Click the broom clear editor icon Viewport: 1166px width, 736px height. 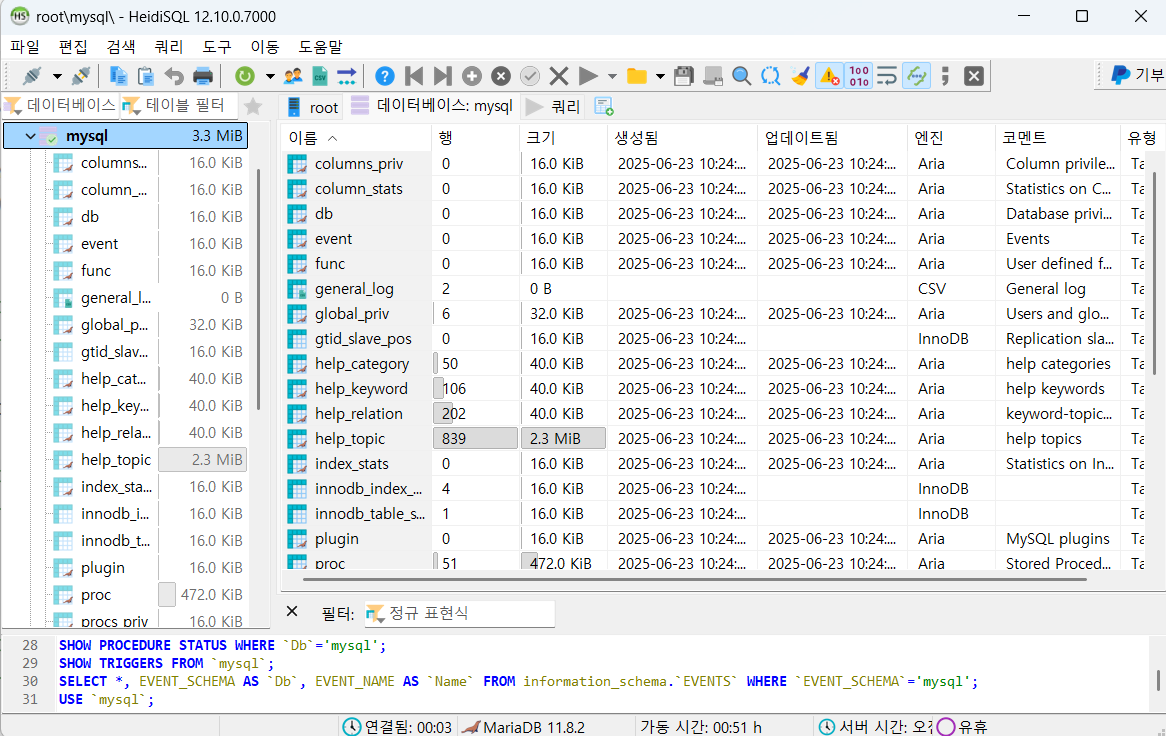(800, 76)
